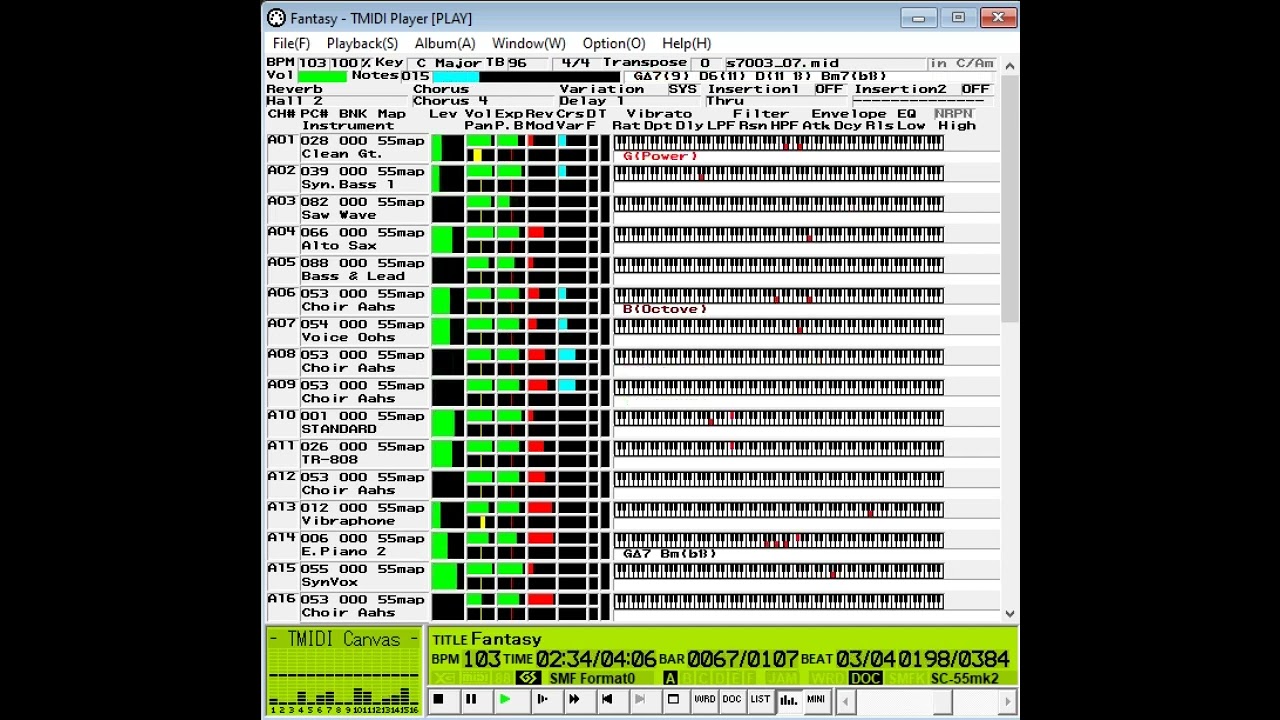
Task: Click the TMIDI Player title bar icon
Action: point(277,18)
